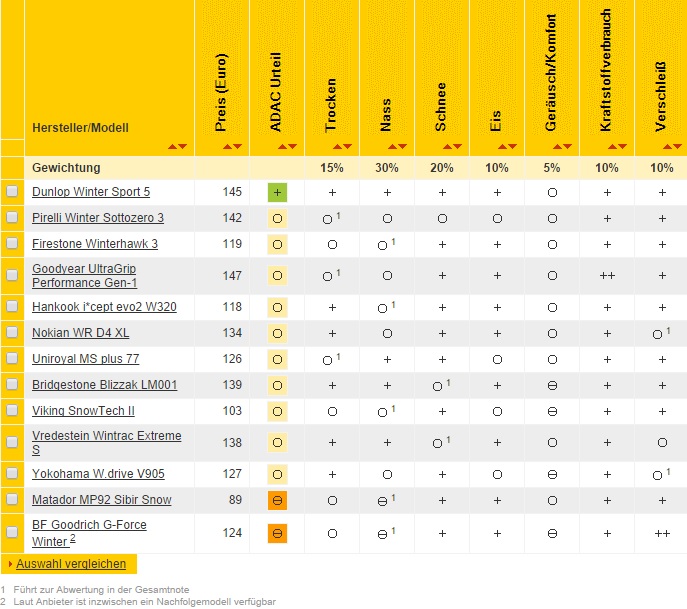The width and height of the screenshot is (687, 609).
Task: Sort Schnee column with the down arrow
Action: tap(457, 146)
